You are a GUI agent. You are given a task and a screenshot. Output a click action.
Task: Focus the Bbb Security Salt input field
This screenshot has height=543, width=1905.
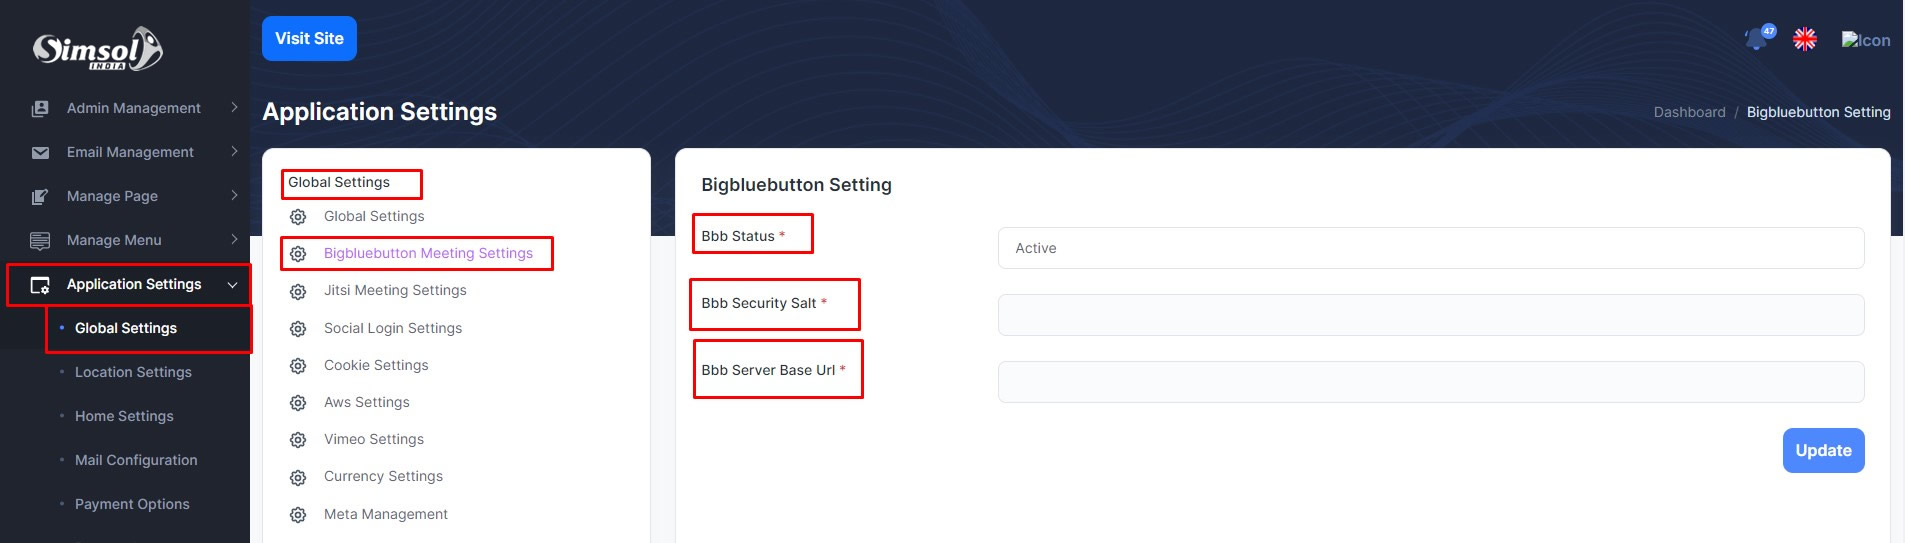1430,315
